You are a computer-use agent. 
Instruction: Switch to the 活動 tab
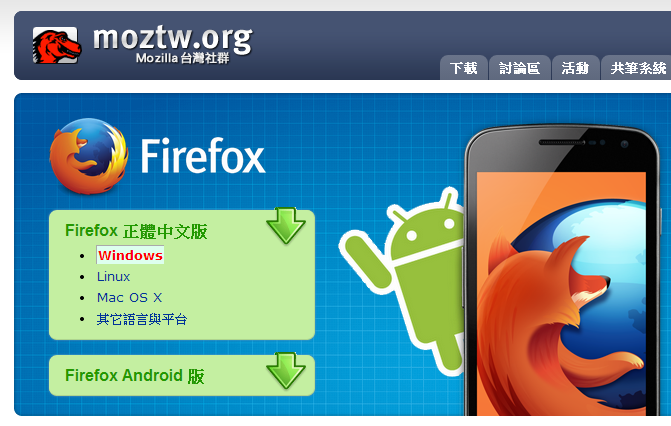point(575,68)
